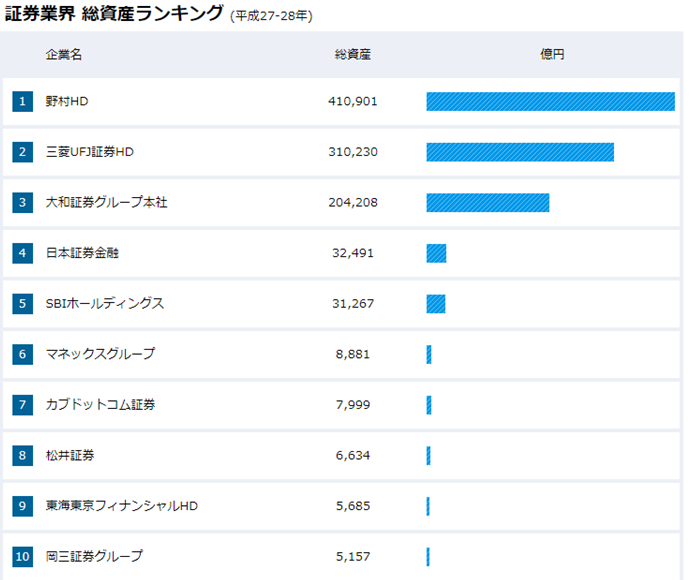Click the total assets value 310,230
This screenshot has height=580, width=695.
tap(353, 152)
